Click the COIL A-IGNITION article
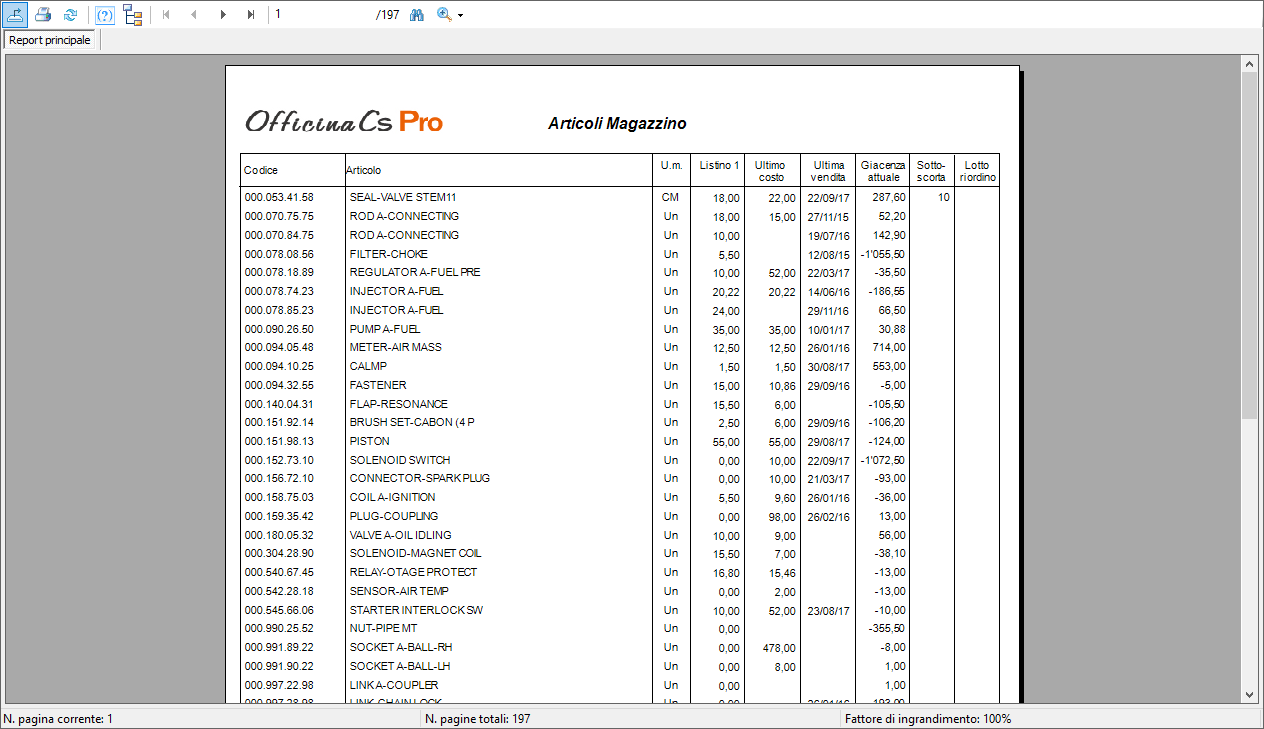Image resolution: width=1264 pixels, height=729 pixels. coord(393,497)
